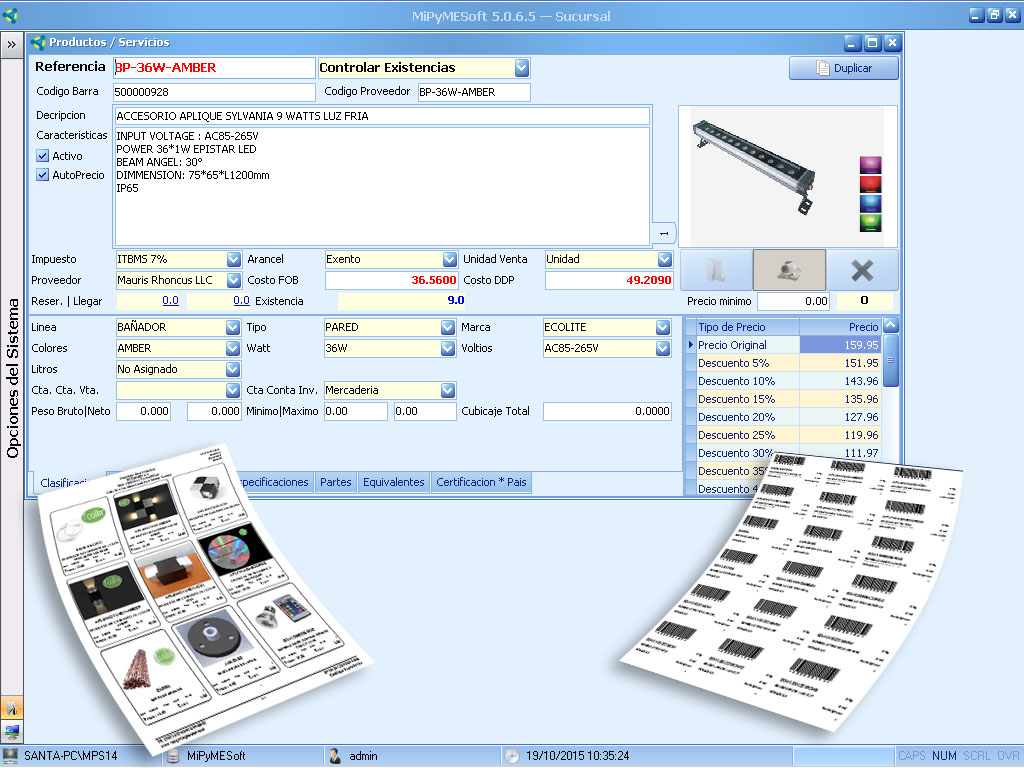
Task: Open the Colores dropdown showing AMBER
Action: (232, 348)
